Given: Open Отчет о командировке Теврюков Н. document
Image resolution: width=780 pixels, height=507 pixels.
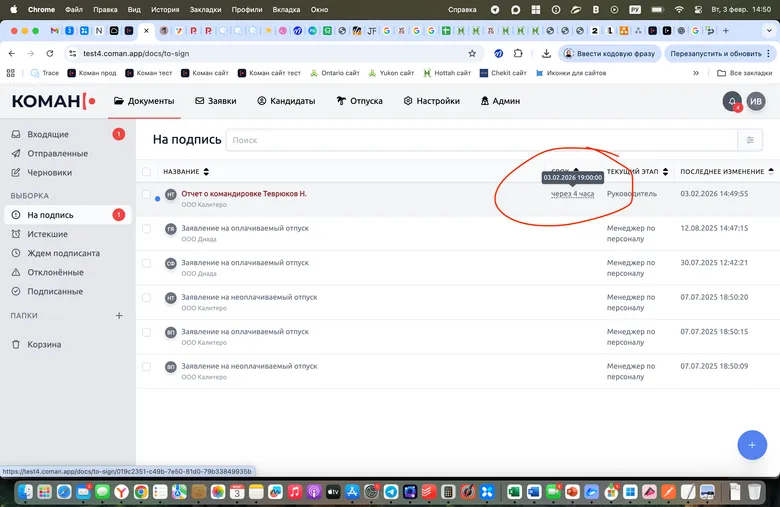Looking at the screenshot, I should [x=243, y=193].
